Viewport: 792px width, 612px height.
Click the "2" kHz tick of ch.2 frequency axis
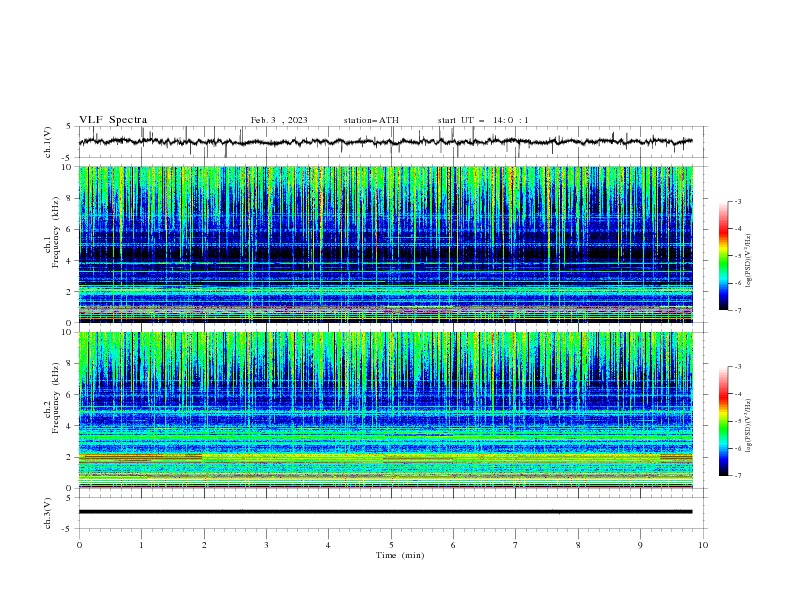pos(69,457)
